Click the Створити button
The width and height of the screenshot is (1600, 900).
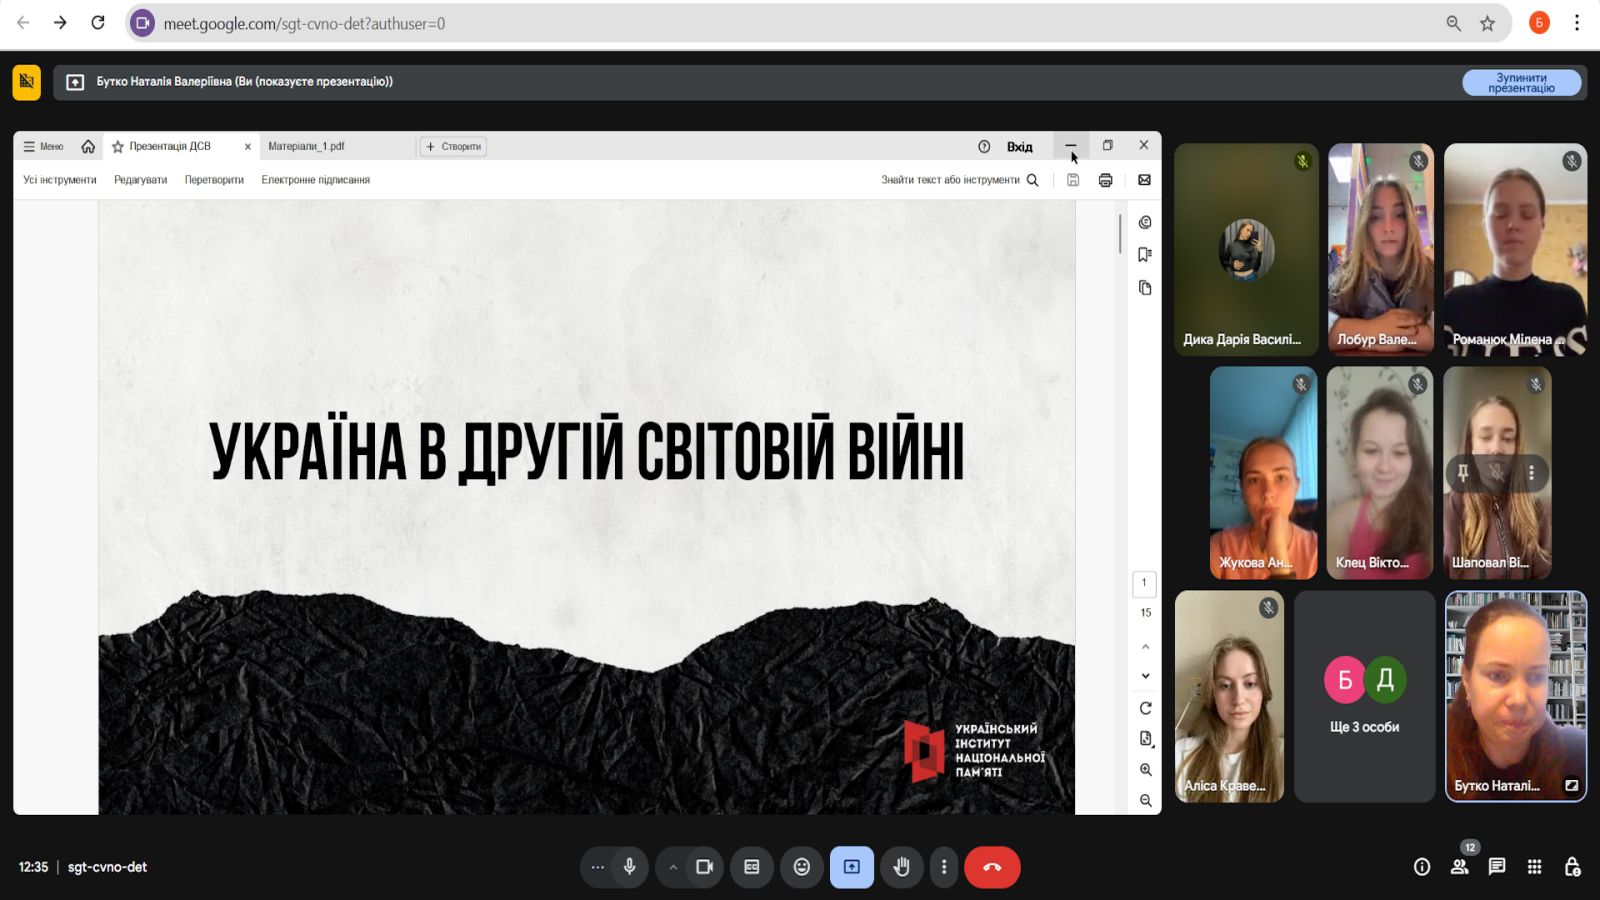(454, 146)
